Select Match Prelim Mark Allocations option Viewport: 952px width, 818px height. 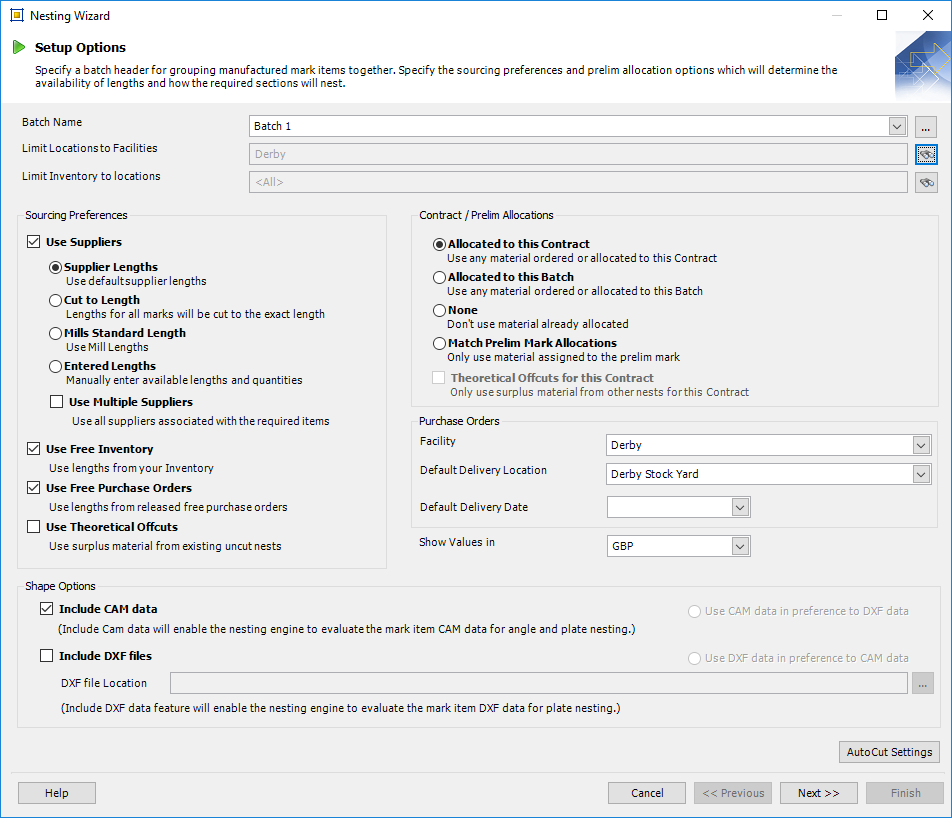(x=439, y=343)
